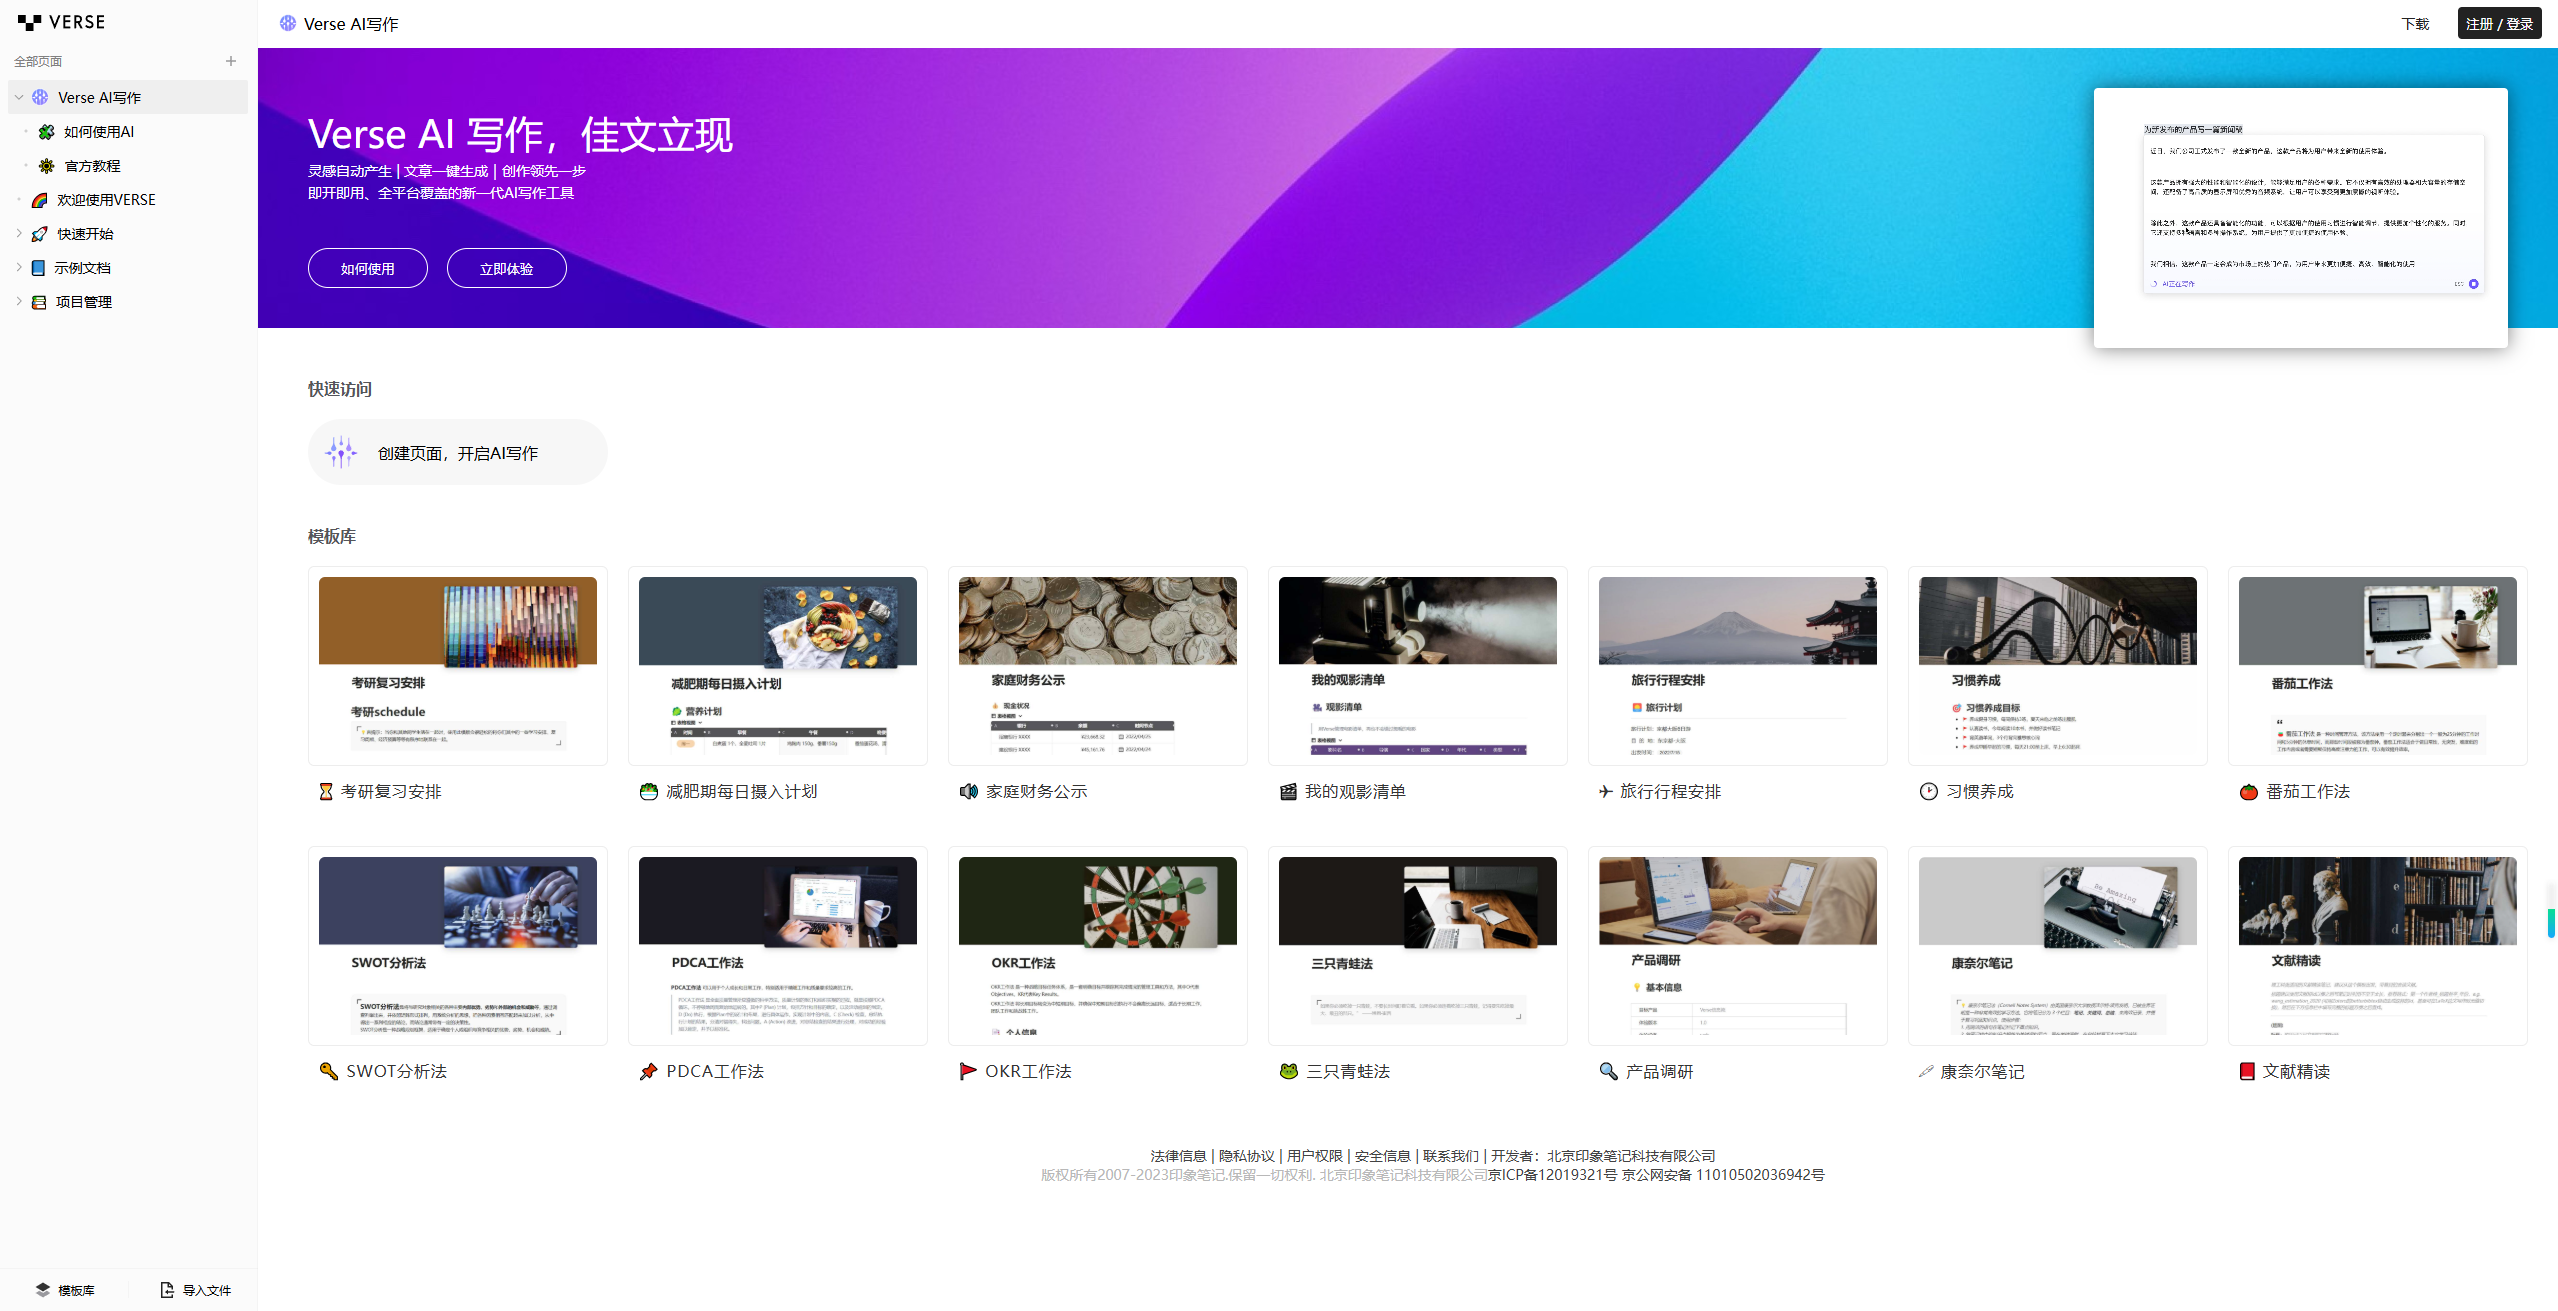Click the airplane icon beside 旅行行程安排
This screenshot has width=2558, height=1311.
click(x=1605, y=791)
